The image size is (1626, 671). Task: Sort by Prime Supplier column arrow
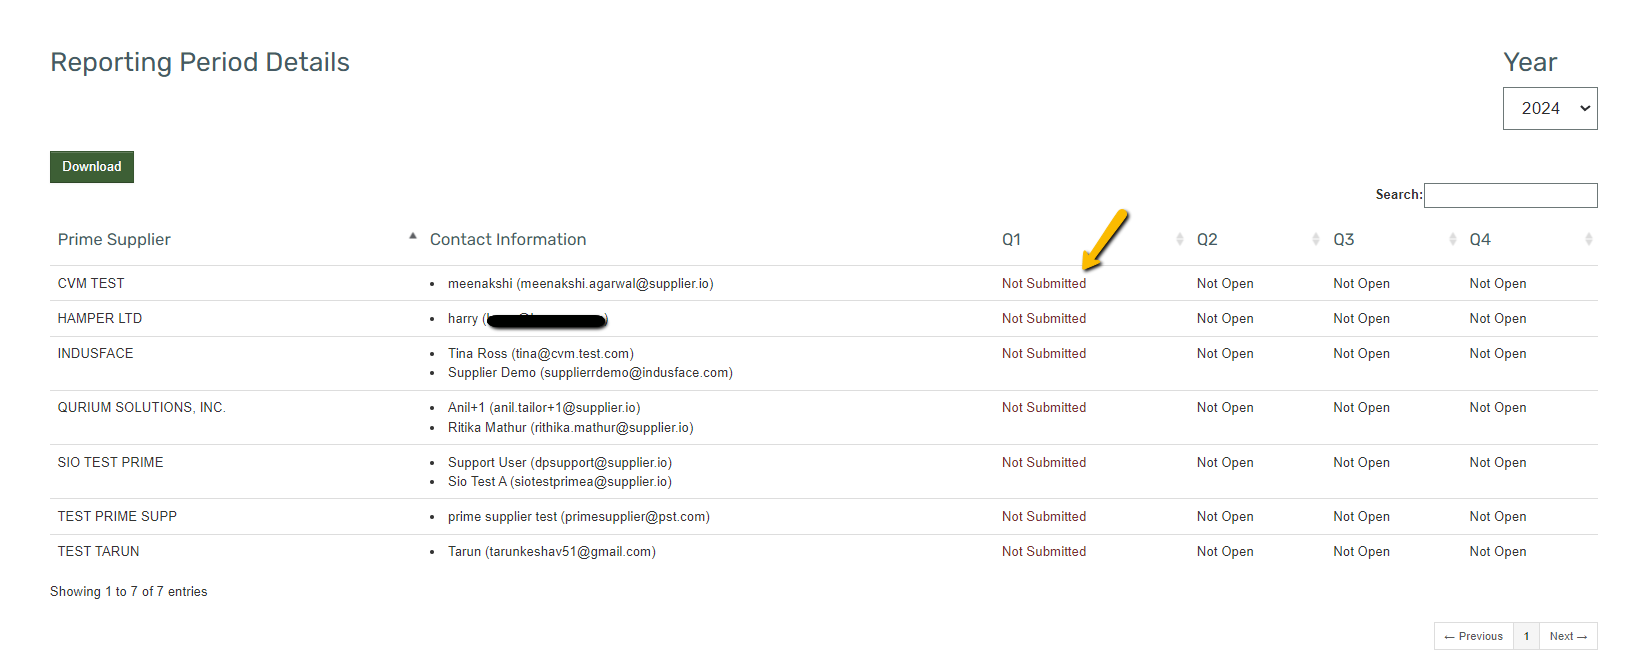[413, 236]
